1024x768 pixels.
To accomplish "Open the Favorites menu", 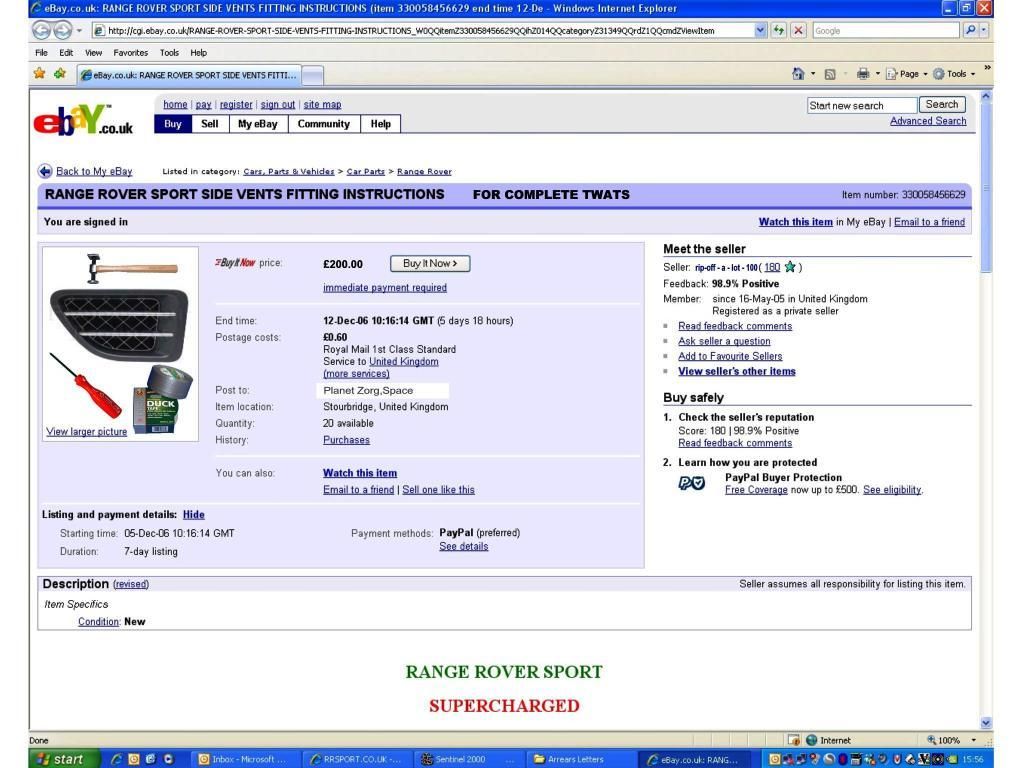I will (x=131, y=52).
